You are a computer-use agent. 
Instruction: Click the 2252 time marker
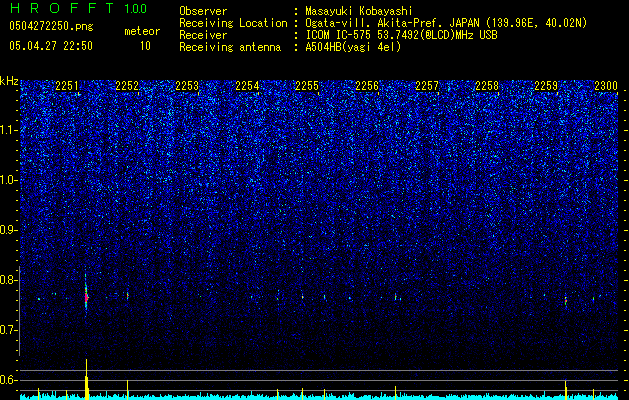[x=127, y=86]
